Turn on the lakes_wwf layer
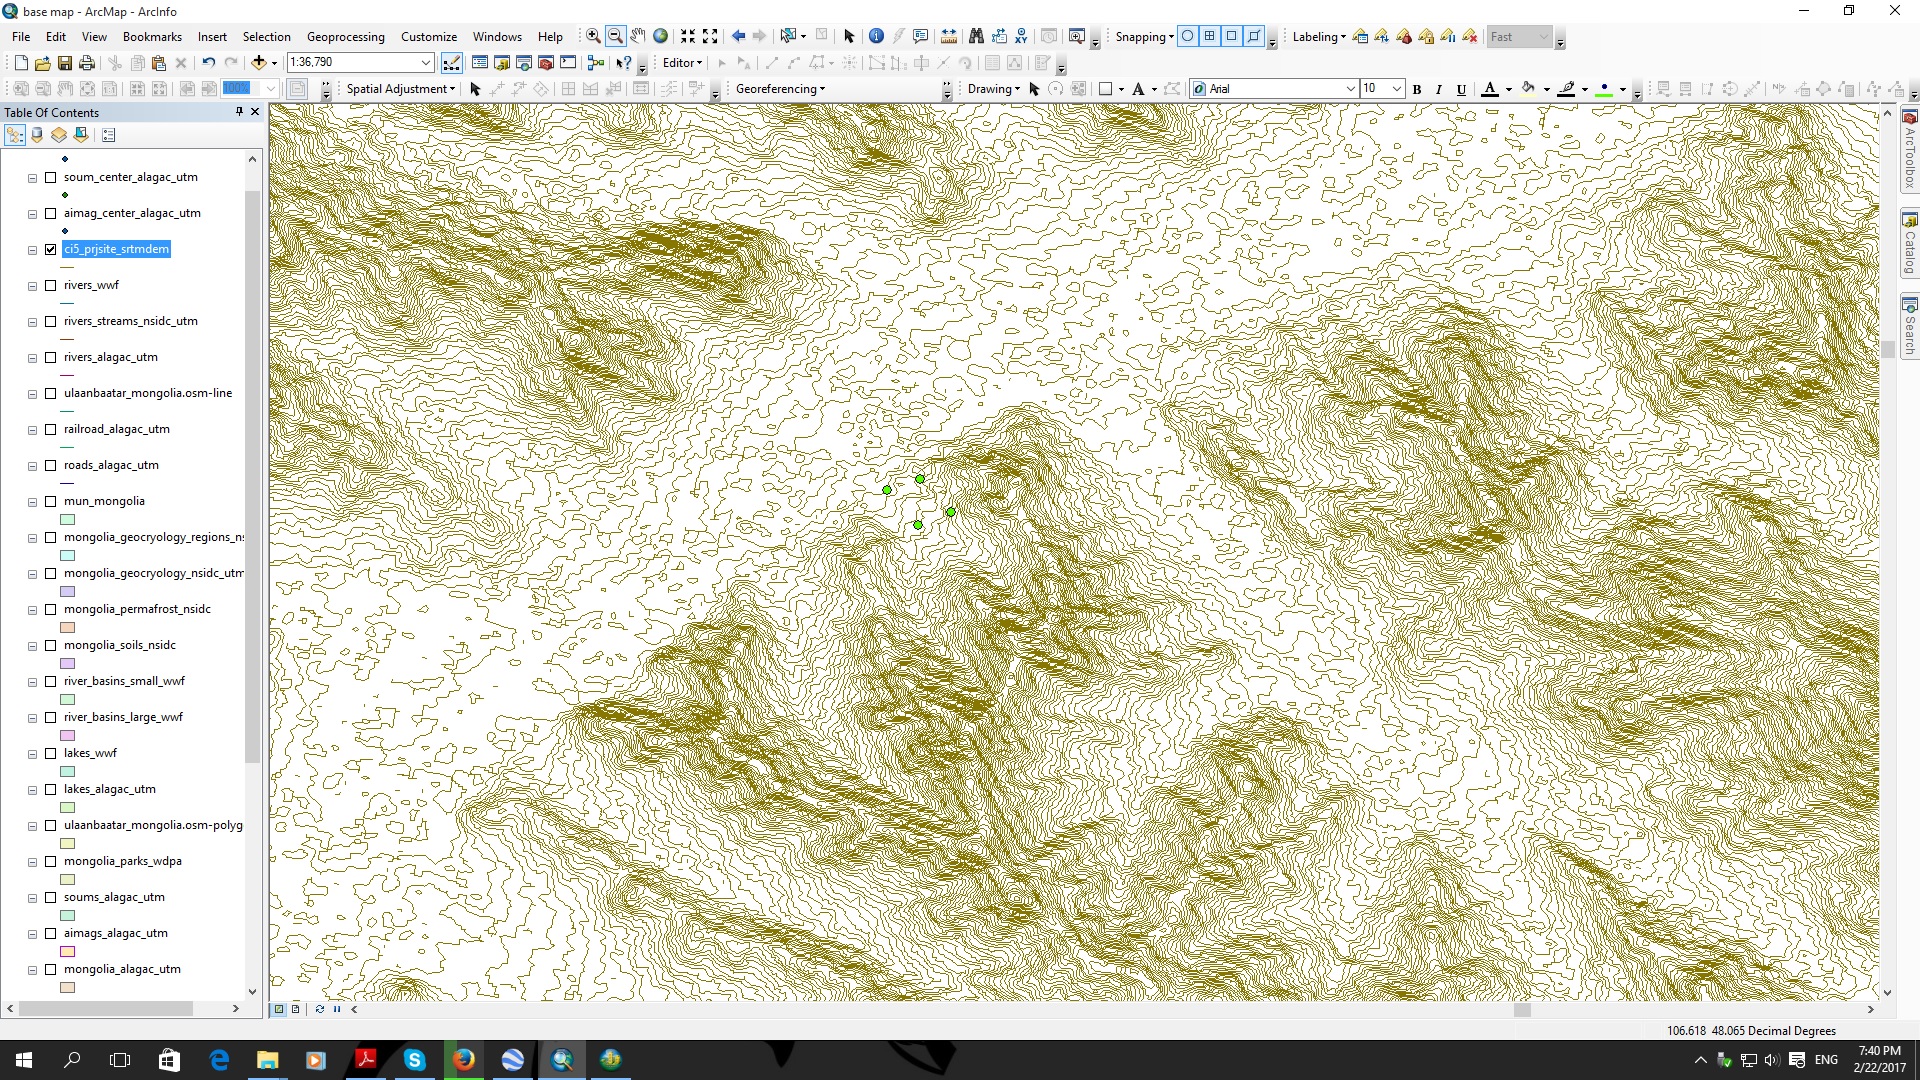1920x1080 pixels. 50,753
